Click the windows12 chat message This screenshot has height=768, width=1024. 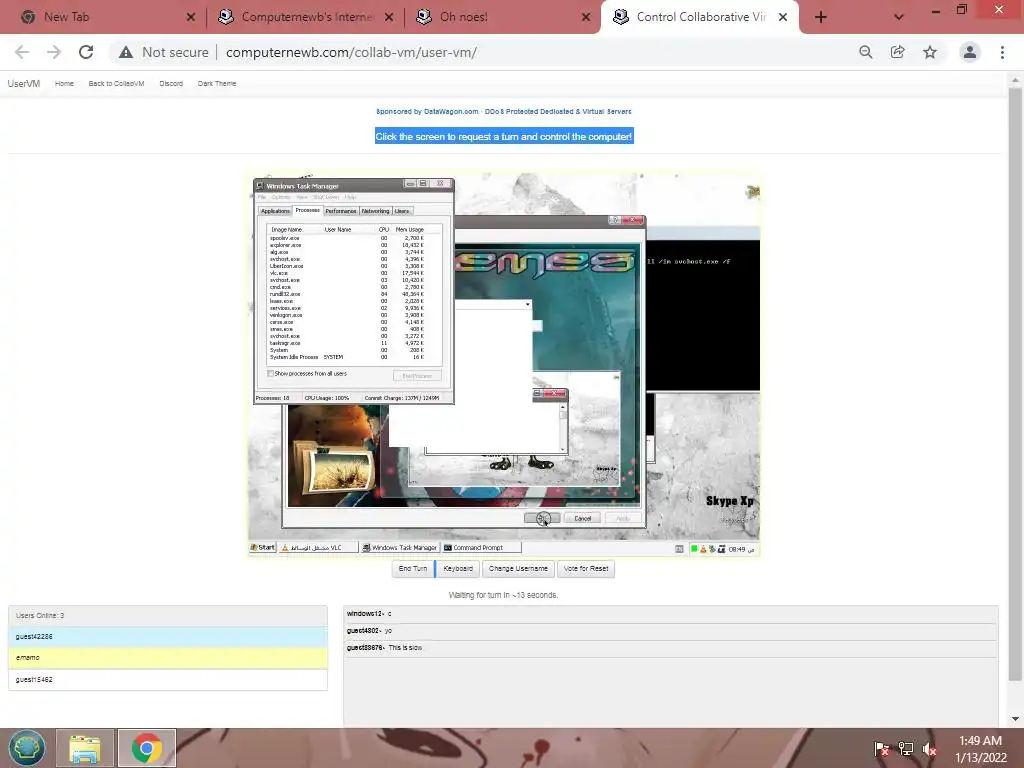tap(671, 614)
